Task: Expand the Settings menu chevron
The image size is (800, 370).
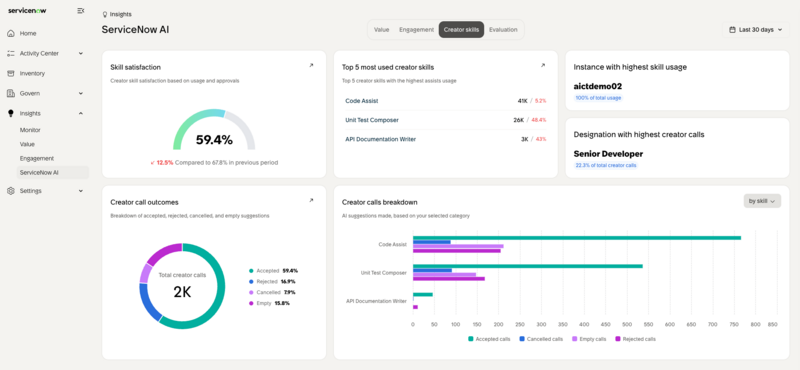Action: pos(81,191)
